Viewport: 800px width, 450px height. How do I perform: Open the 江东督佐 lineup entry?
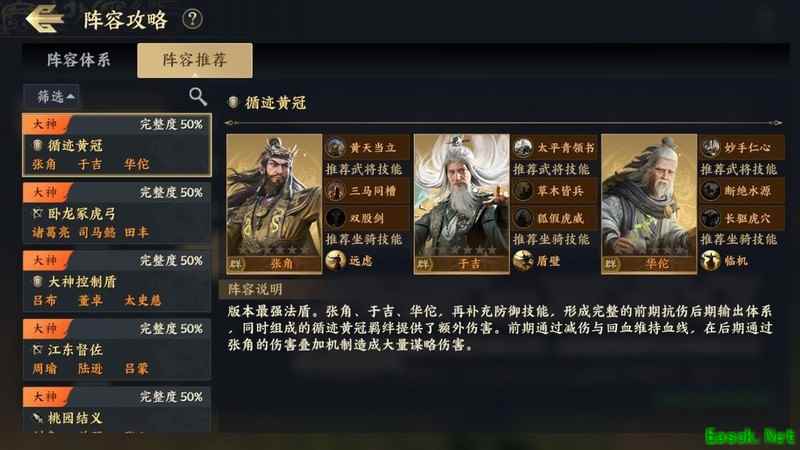pyautogui.click(x=117, y=349)
